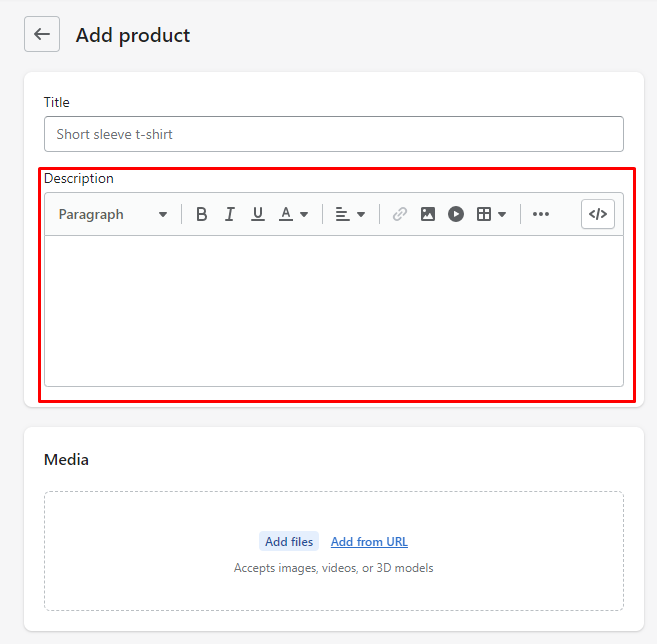Image resolution: width=657 pixels, height=644 pixels.
Task: Click the Description label
Action: coord(79,178)
